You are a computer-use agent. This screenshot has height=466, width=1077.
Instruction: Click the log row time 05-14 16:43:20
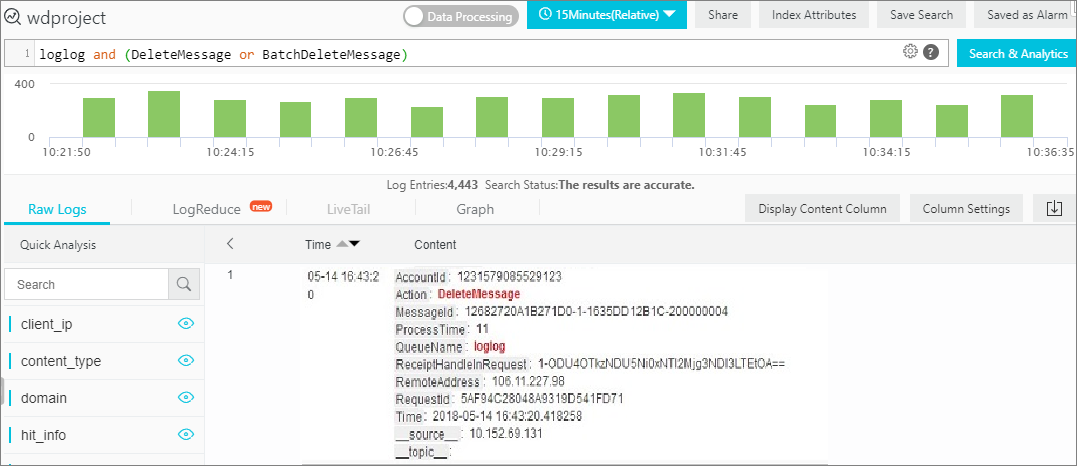click(343, 286)
